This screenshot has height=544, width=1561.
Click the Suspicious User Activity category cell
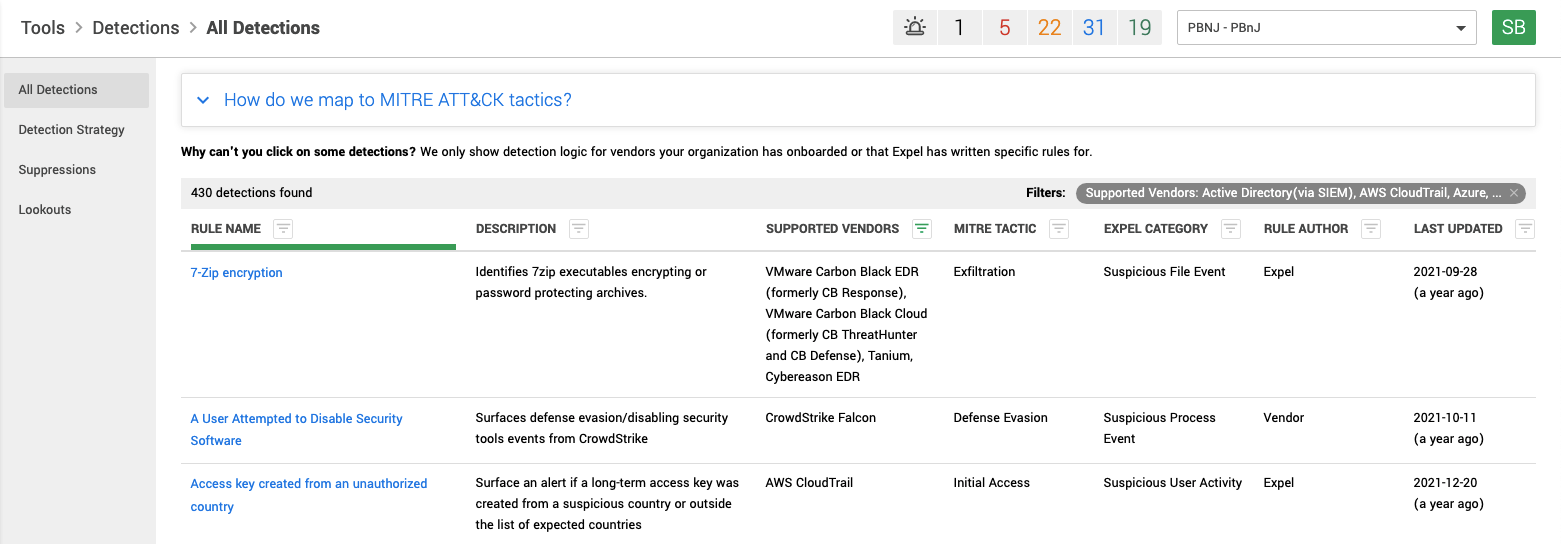click(x=1173, y=483)
